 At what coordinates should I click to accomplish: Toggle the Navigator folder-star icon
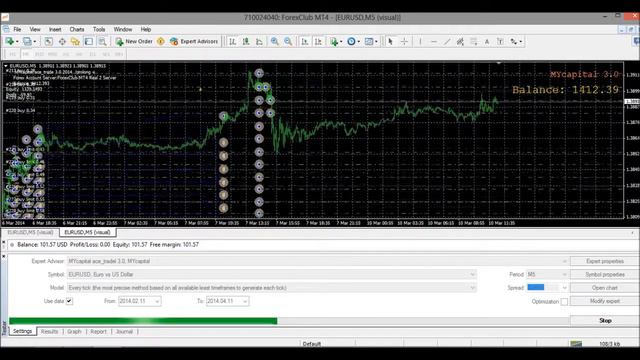click(75, 41)
